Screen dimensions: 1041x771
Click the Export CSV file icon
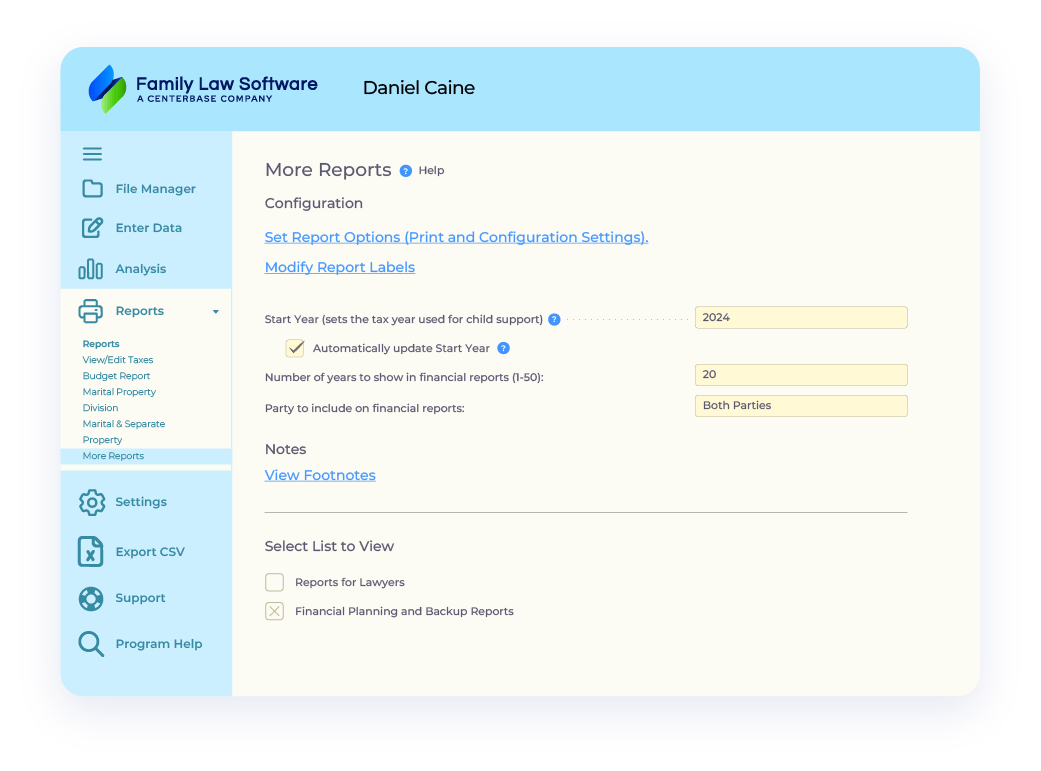(x=91, y=552)
